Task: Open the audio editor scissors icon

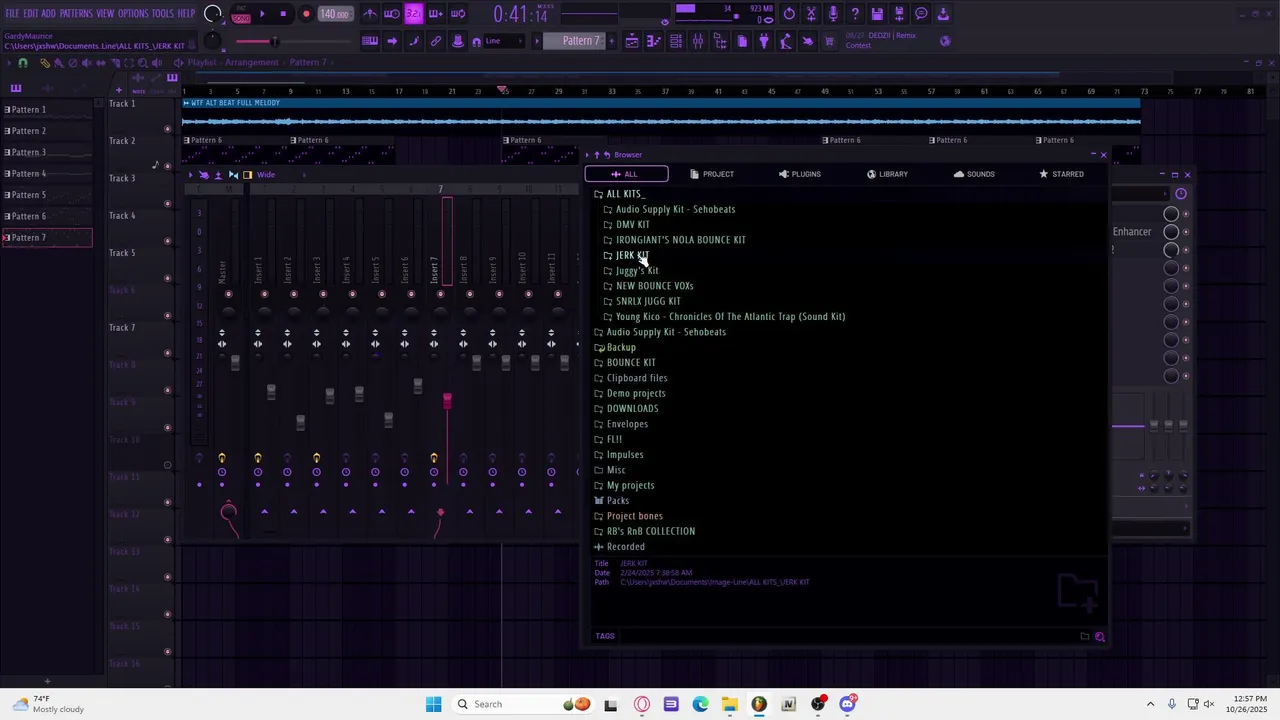Action: [811, 14]
